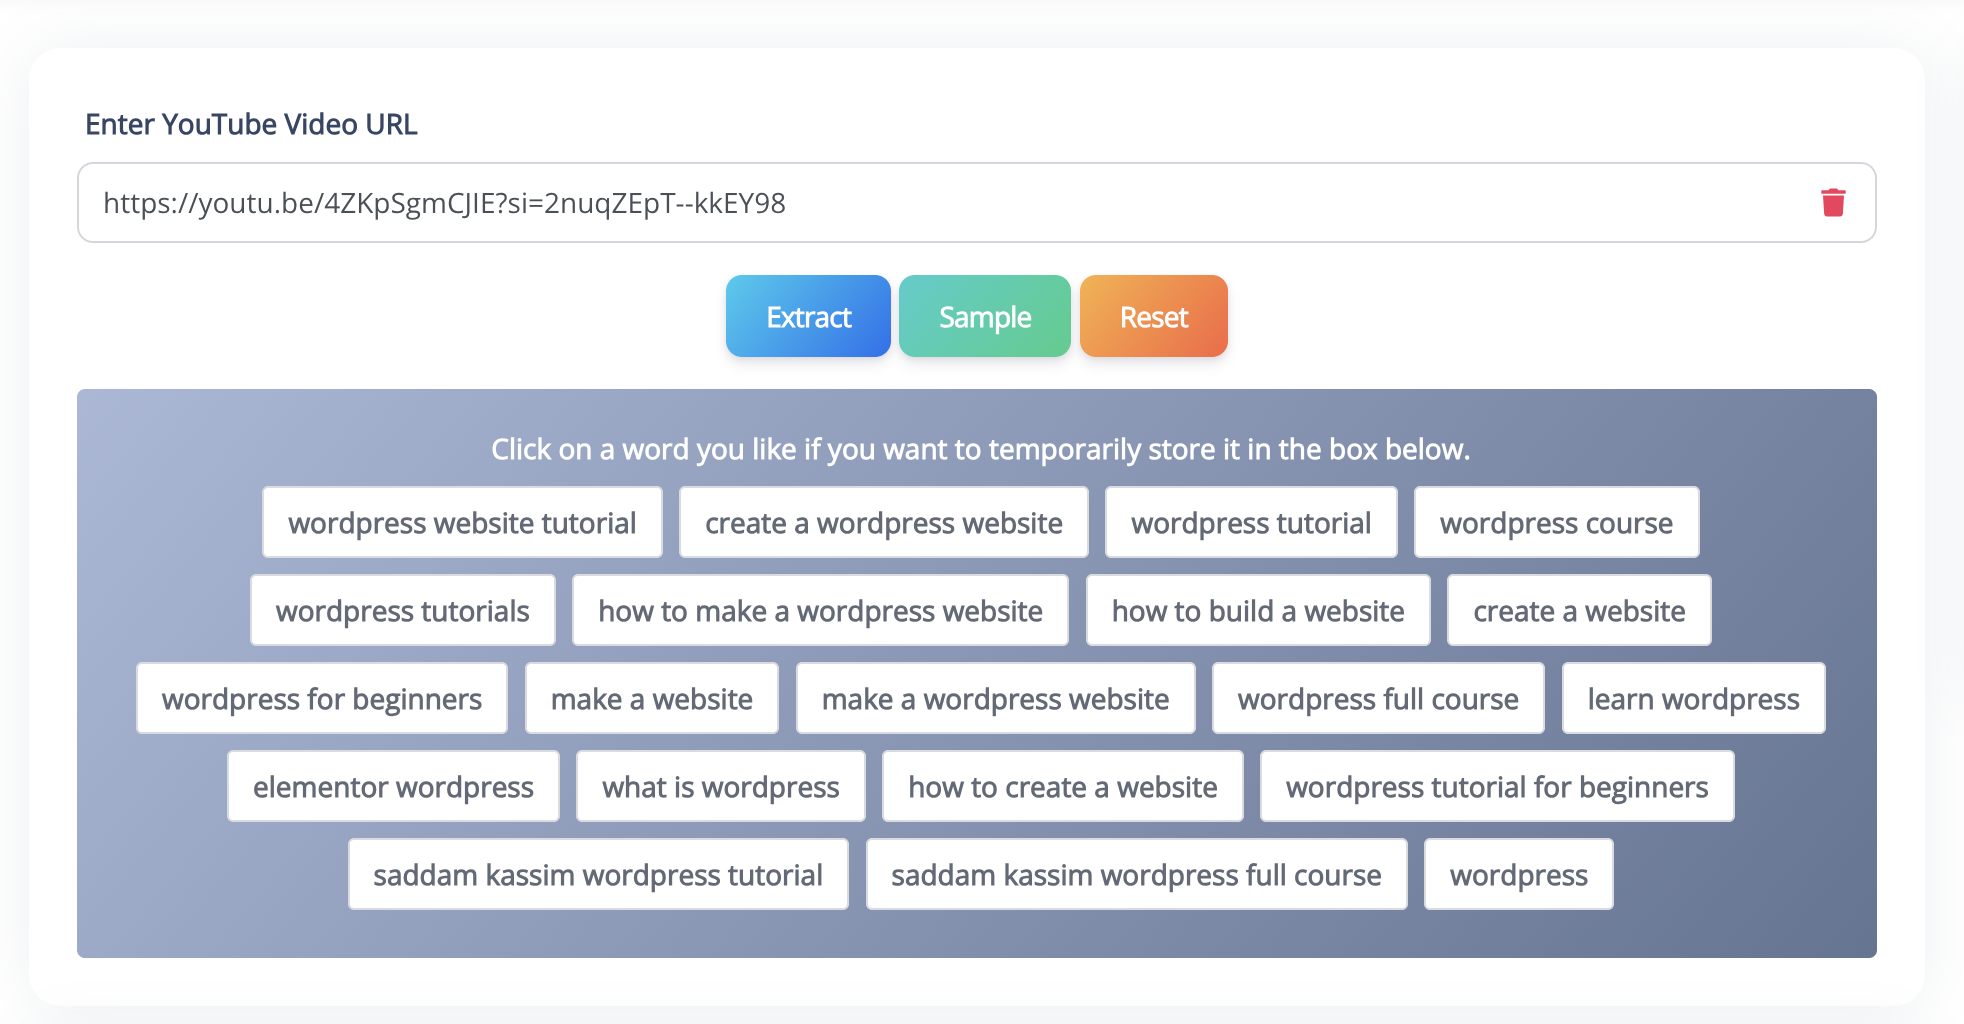The height and width of the screenshot is (1024, 1964).
Task: Click the Sample button
Action: [x=984, y=316]
